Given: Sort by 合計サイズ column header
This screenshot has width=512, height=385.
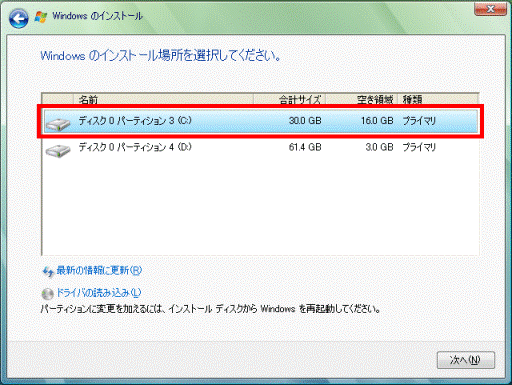Looking at the screenshot, I should click(289, 99).
